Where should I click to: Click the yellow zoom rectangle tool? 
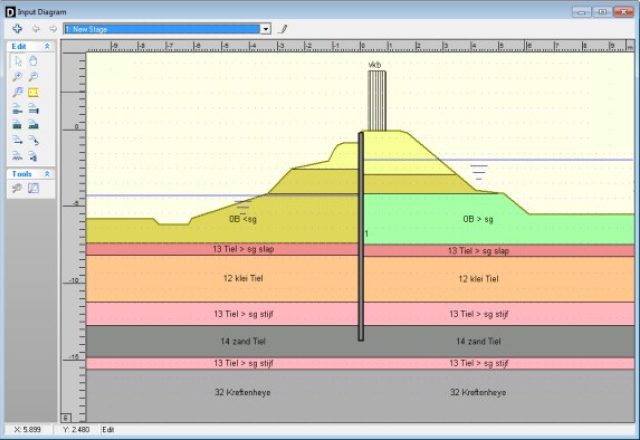[x=33, y=93]
